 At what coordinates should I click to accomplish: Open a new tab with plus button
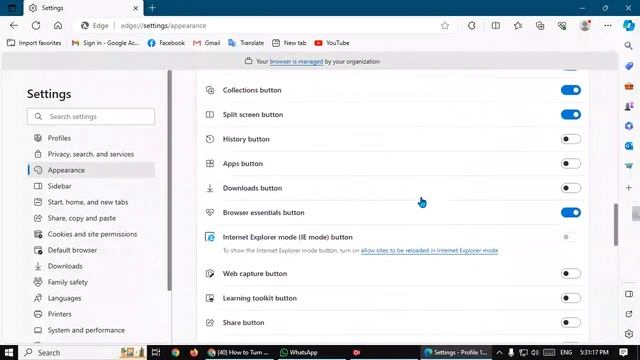[152, 8]
